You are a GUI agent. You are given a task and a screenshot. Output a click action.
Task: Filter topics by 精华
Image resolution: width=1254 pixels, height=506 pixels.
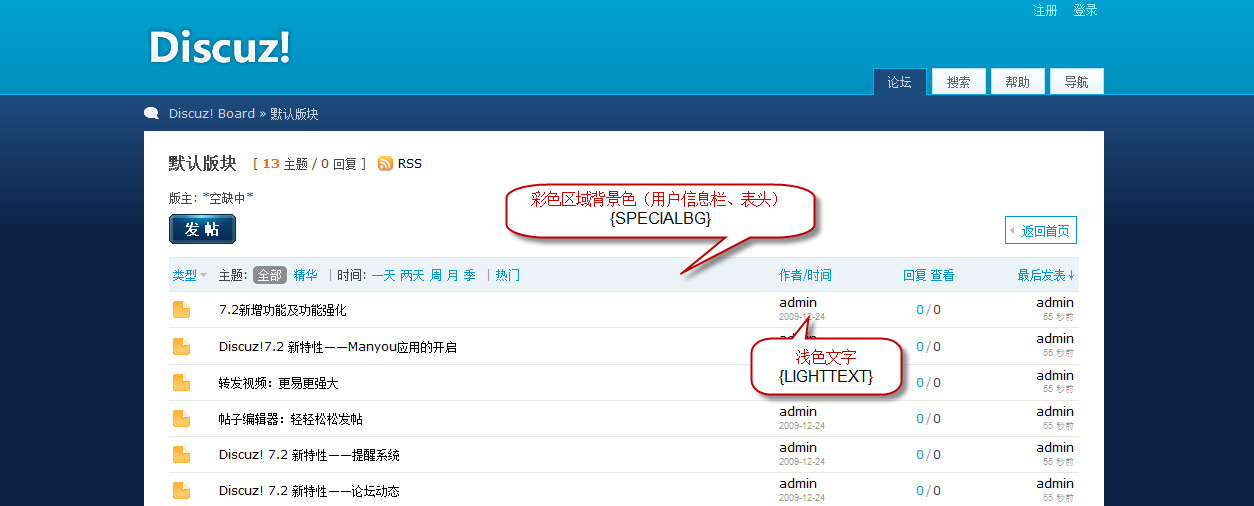coord(306,275)
